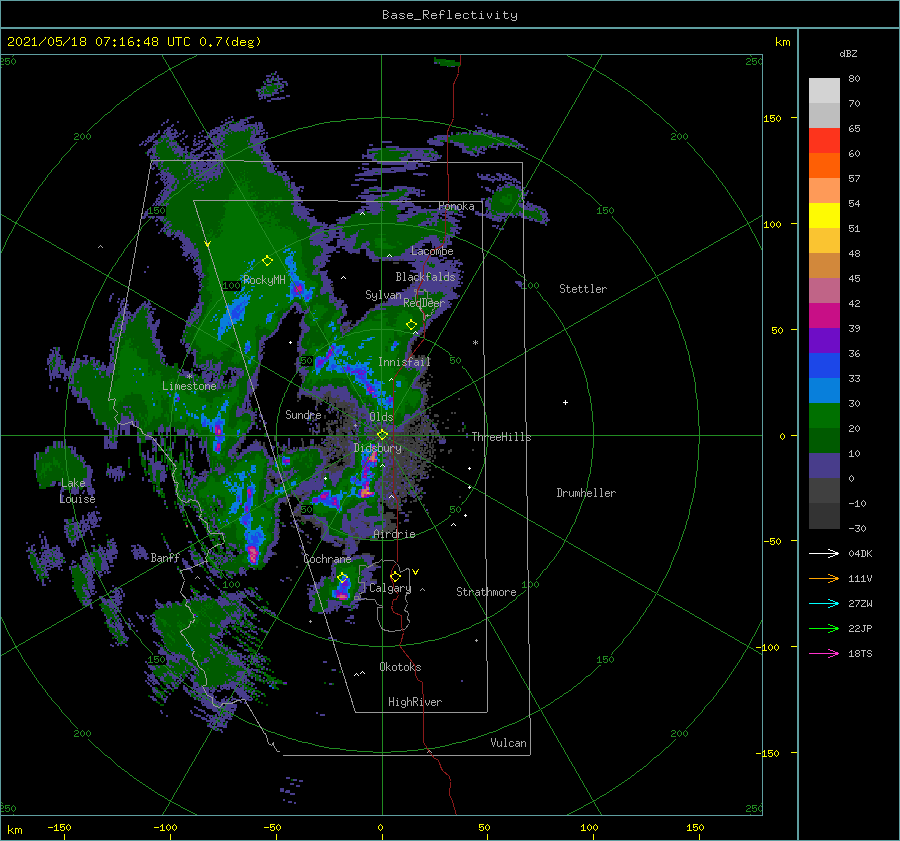Click the Airdrie city label
The width and height of the screenshot is (900, 841).
[394, 534]
